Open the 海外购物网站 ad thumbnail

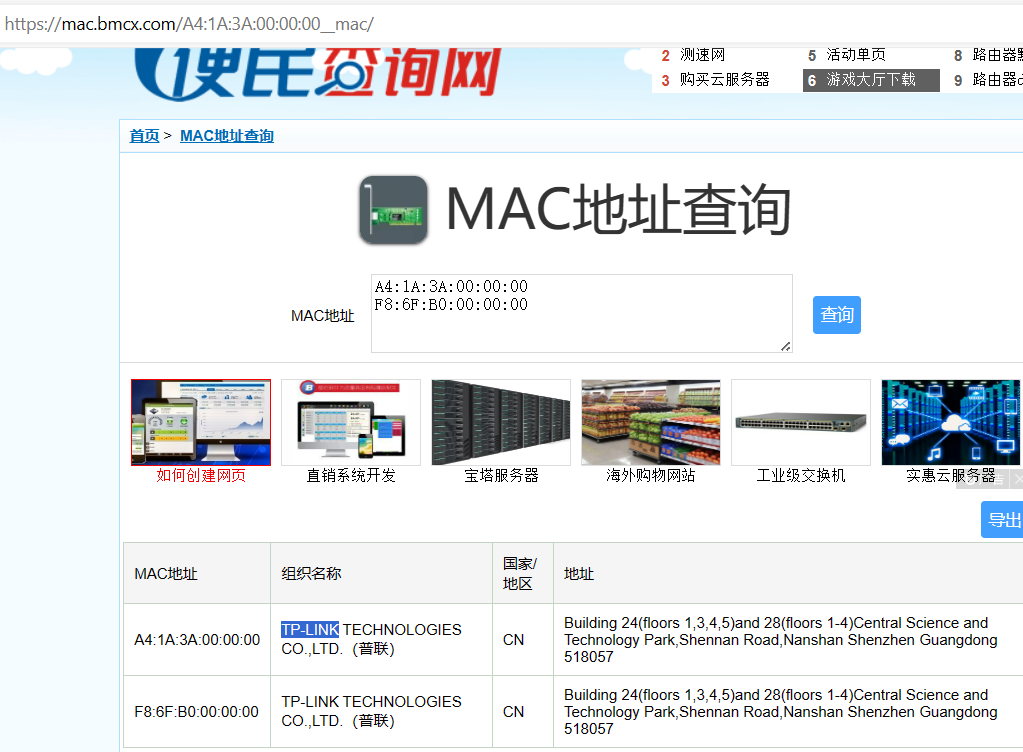[x=651, y=423]
